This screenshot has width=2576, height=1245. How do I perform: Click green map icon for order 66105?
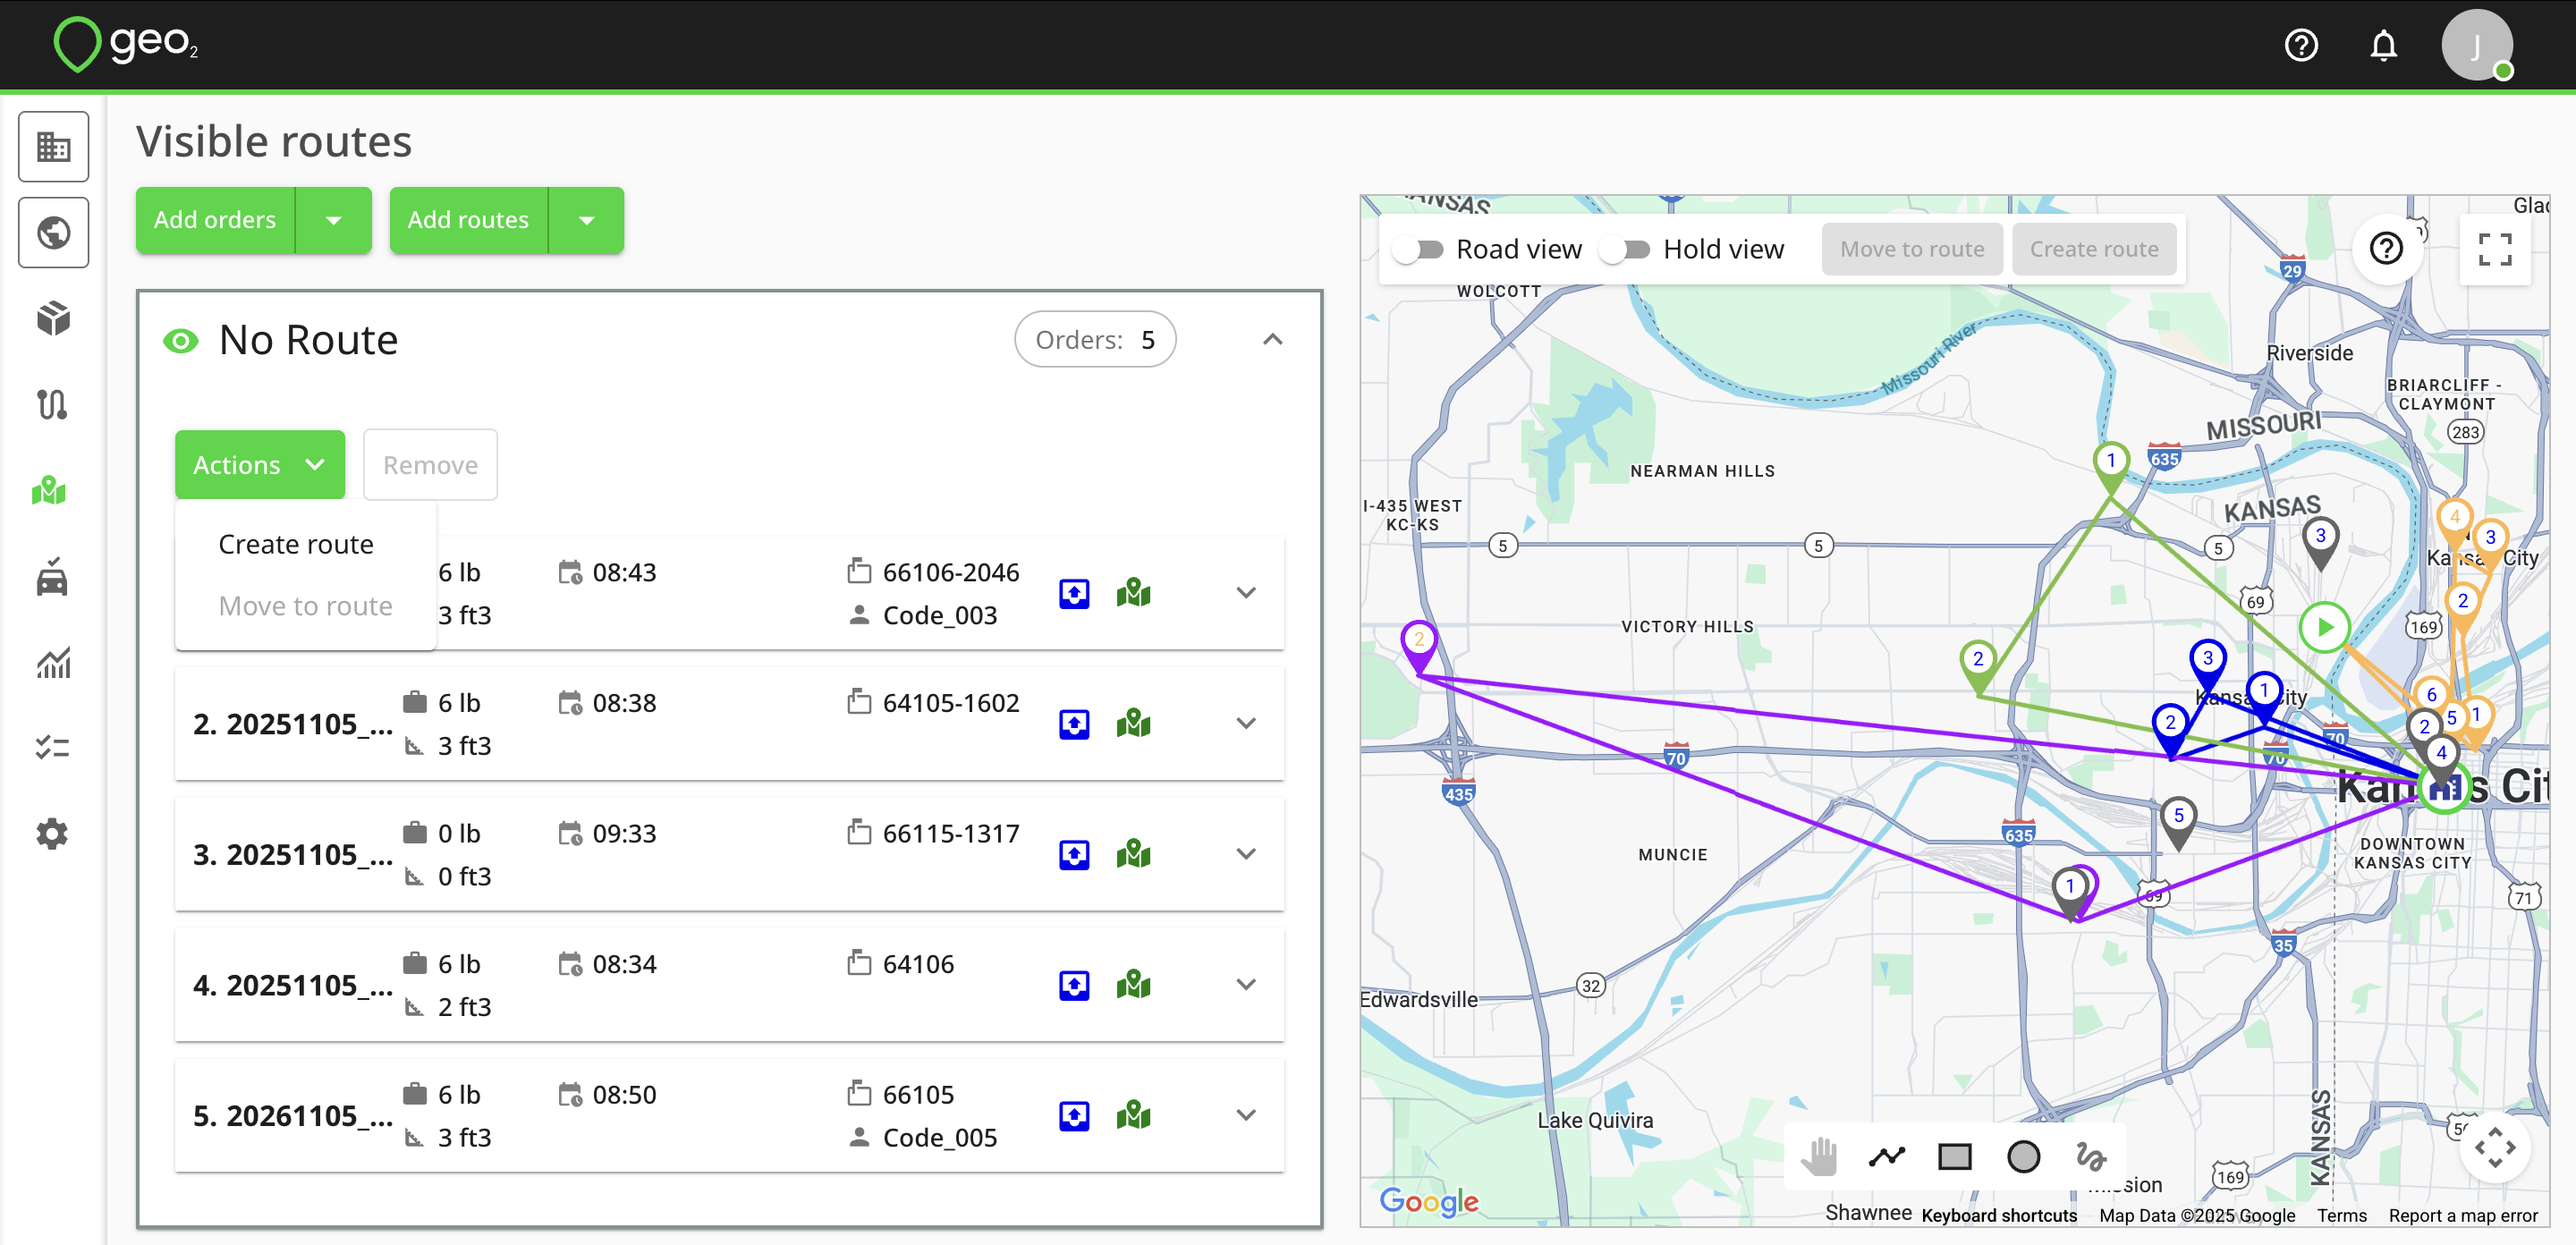(1134, 1115)
